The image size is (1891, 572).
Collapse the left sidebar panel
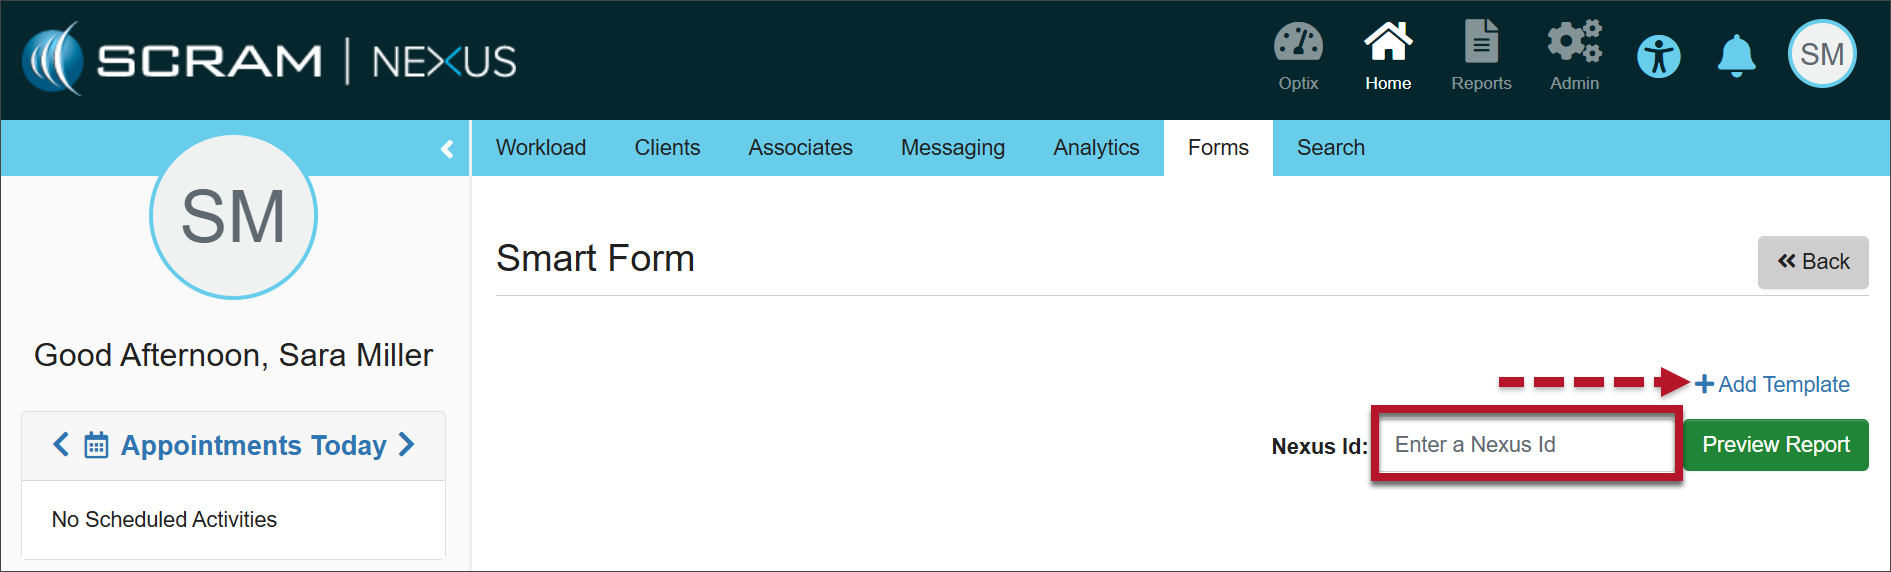[x=447, y=149]
